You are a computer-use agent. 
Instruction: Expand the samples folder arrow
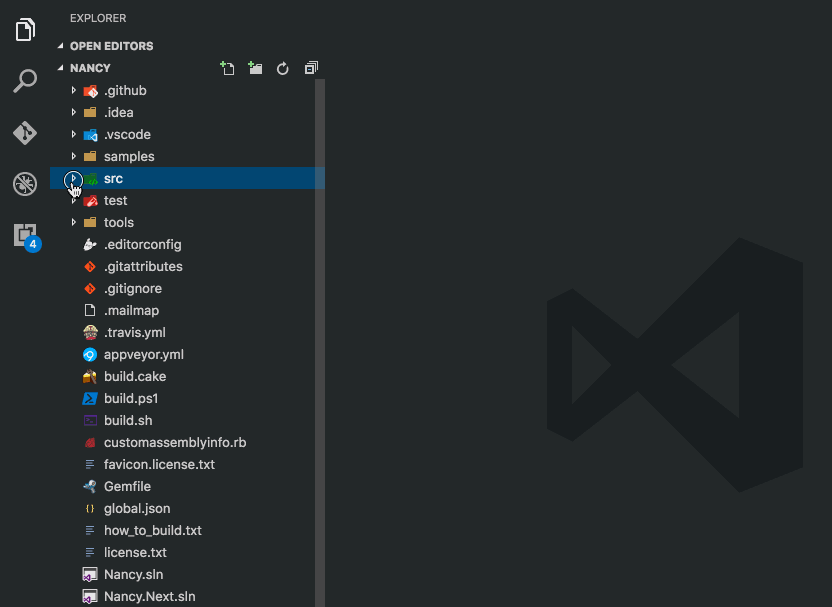[x=74, y=157]
